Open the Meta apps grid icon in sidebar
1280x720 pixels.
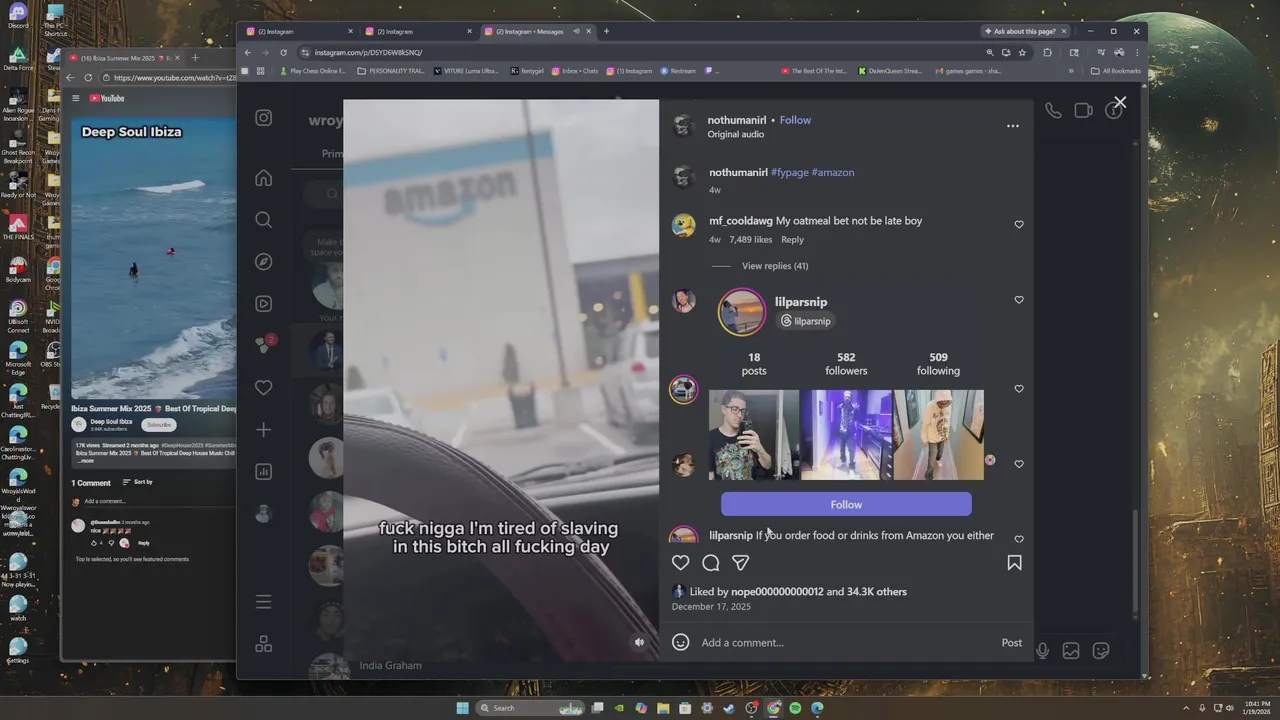(264, 644)
